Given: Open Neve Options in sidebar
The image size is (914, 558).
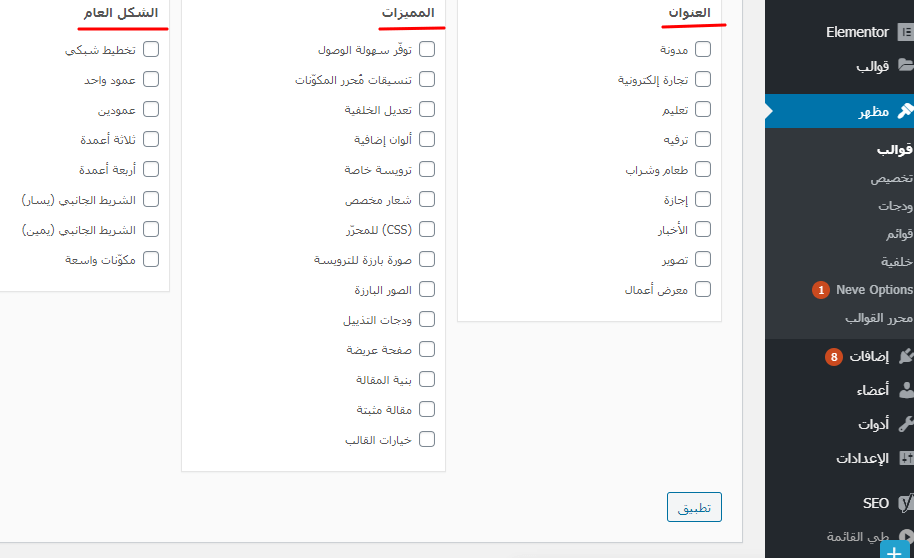Looking at the screenshot, I should pyautogui.click(x=874, y=290).
